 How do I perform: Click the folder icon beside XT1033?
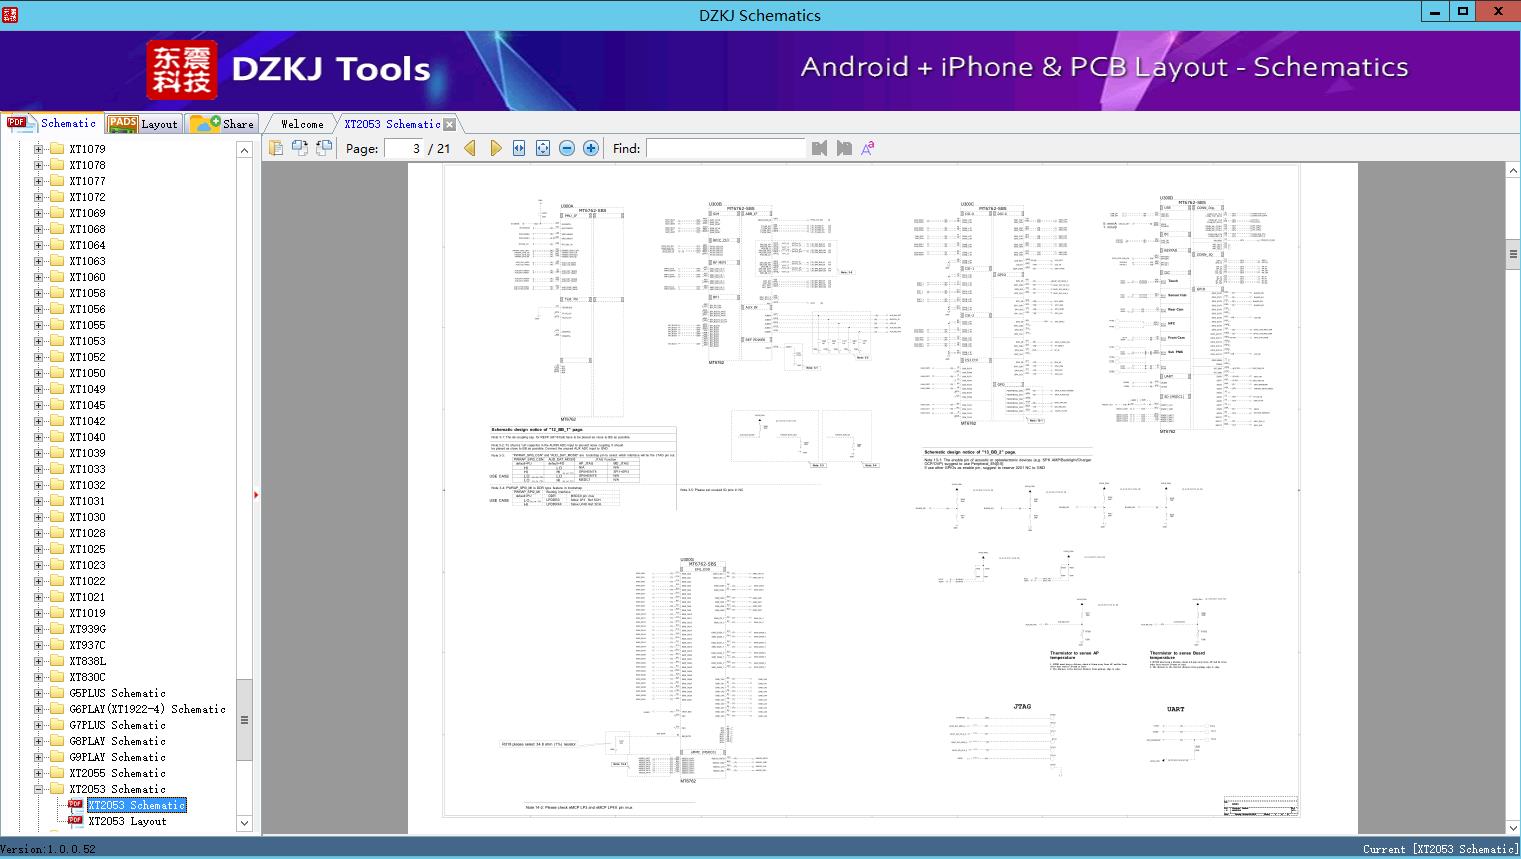[57, 469]
